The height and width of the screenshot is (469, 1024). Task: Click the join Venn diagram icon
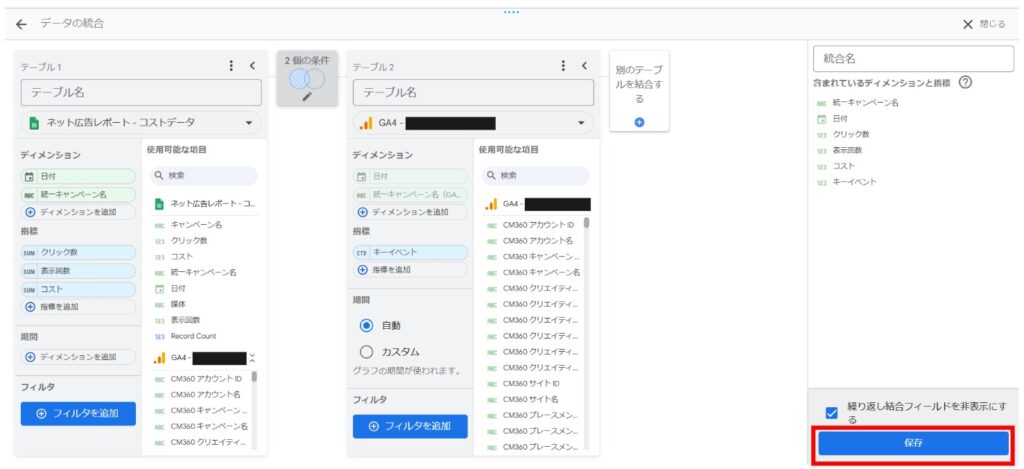(x=307, y=78)
